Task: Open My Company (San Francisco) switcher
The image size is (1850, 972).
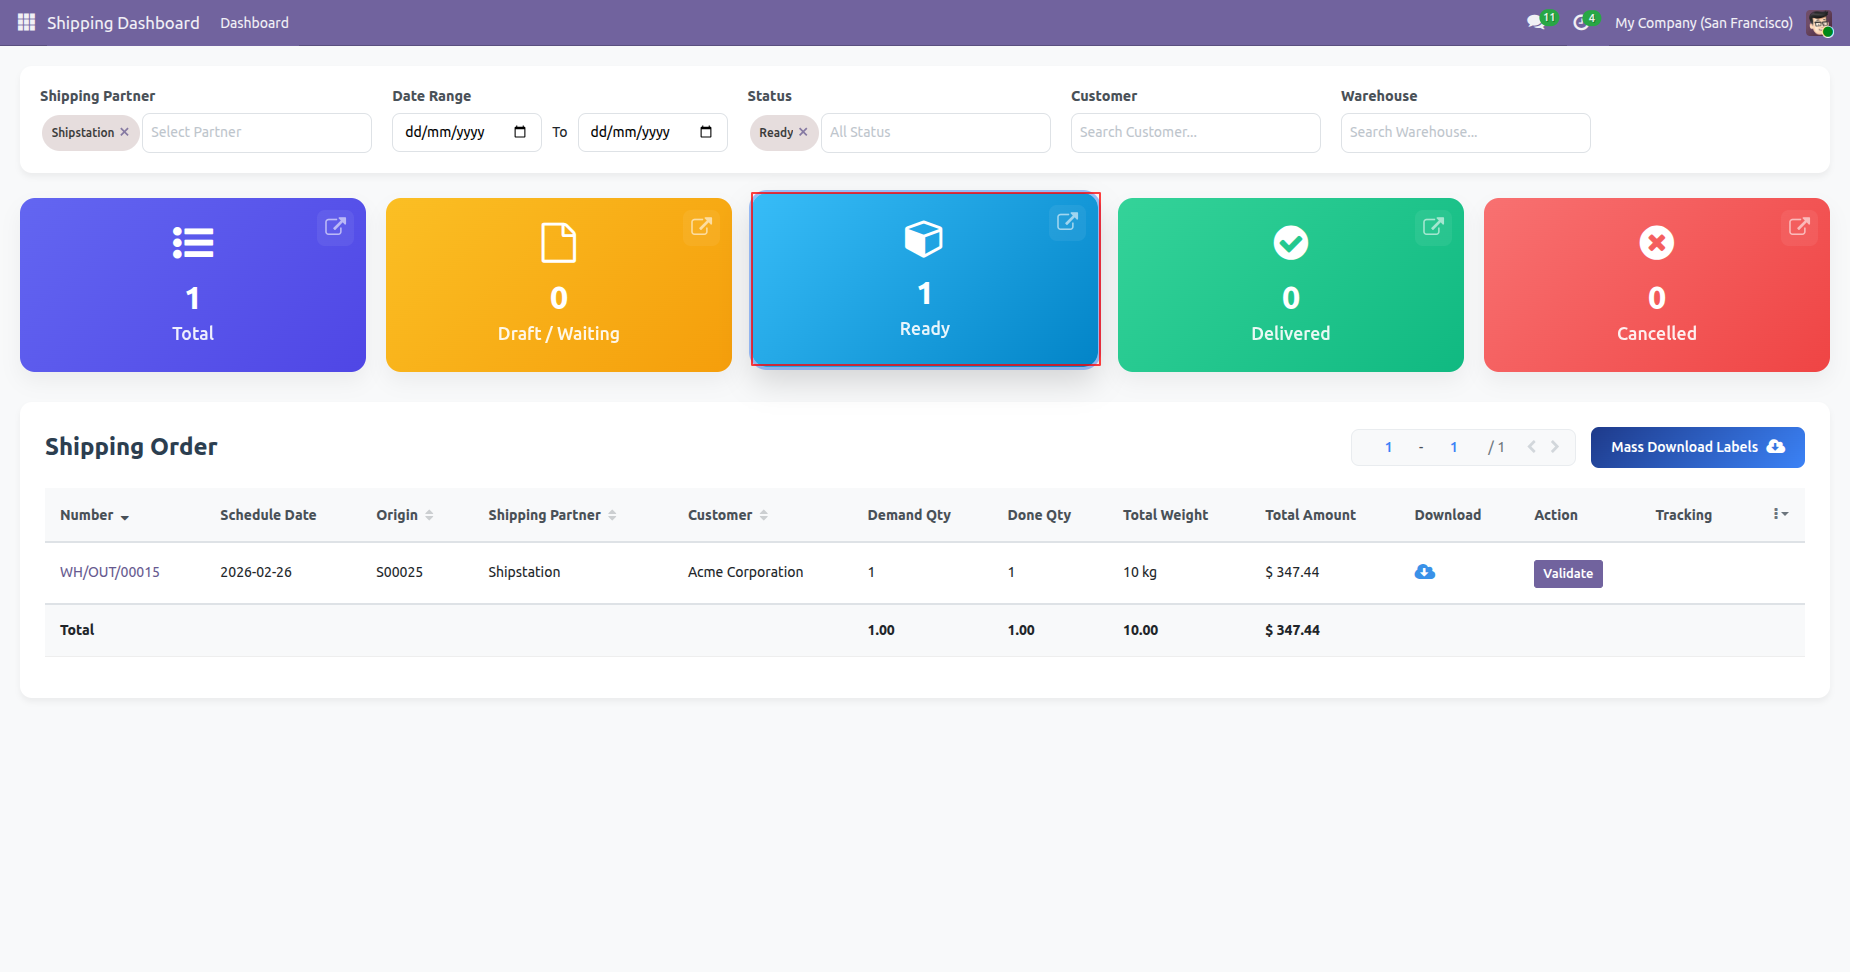Action: click(1703, 22)
